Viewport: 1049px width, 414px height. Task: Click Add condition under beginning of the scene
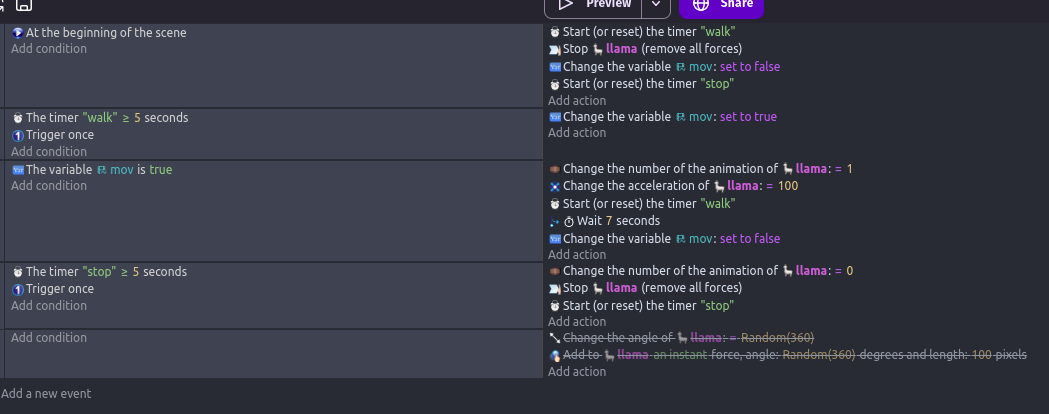(x=49, y=49)
